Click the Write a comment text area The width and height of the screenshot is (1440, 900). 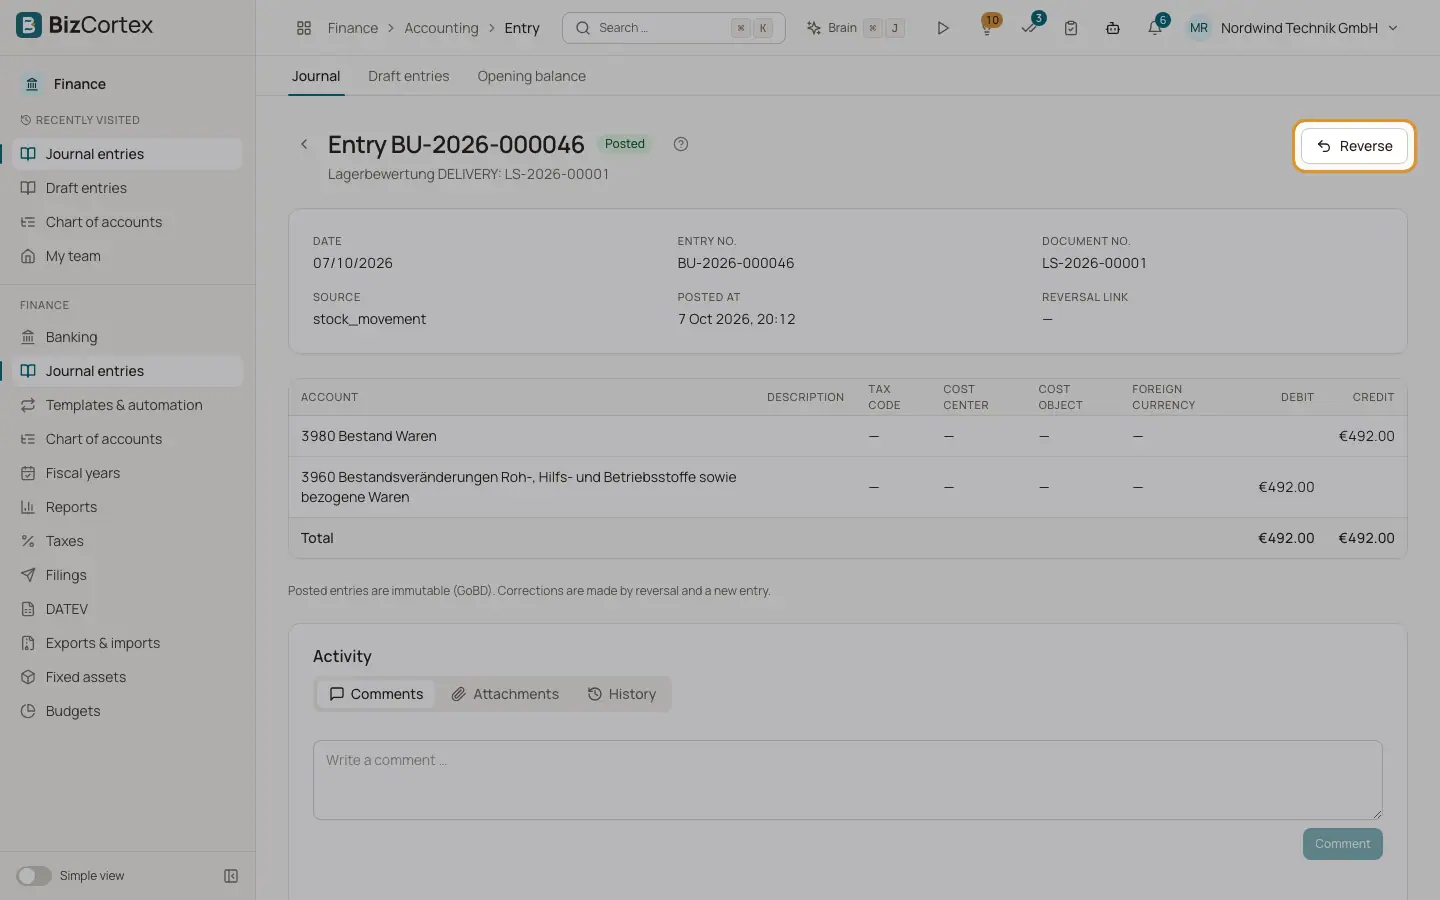click(848, 780)
